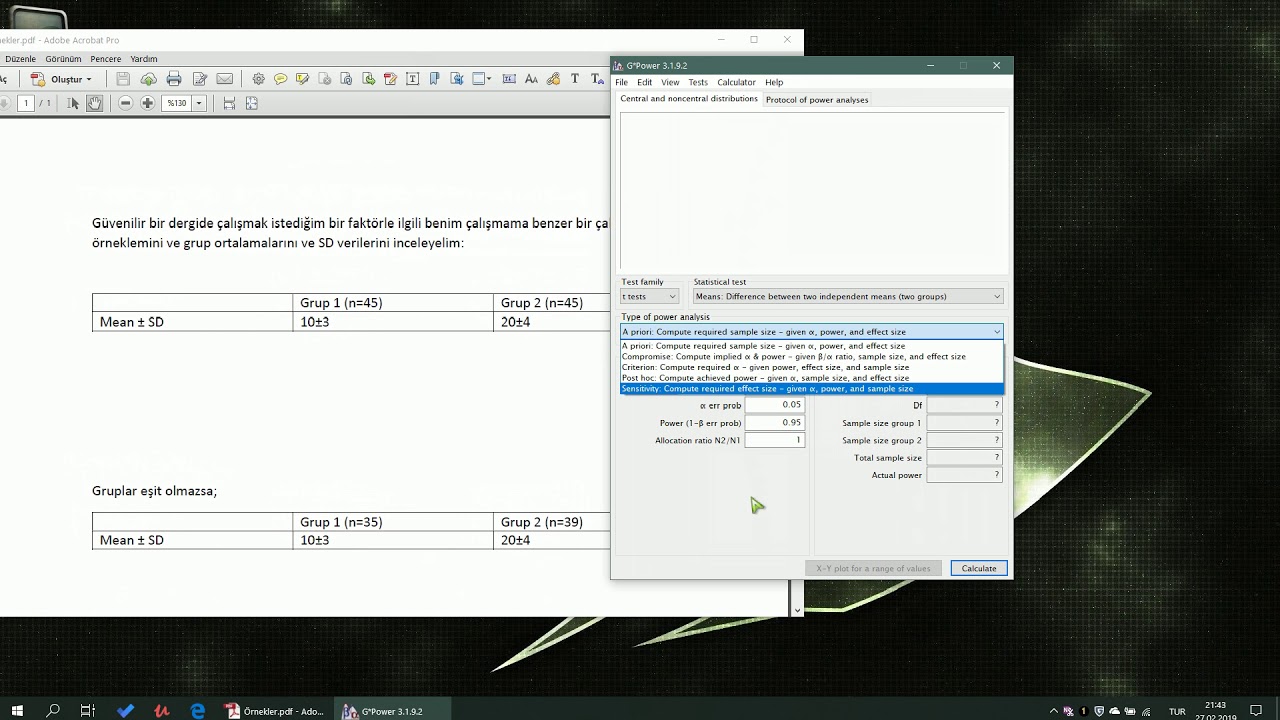Open the Test family t tests dropdown
Image resolution: width=1280 pixels, height=720 pixels.
[x=649, y=296]
